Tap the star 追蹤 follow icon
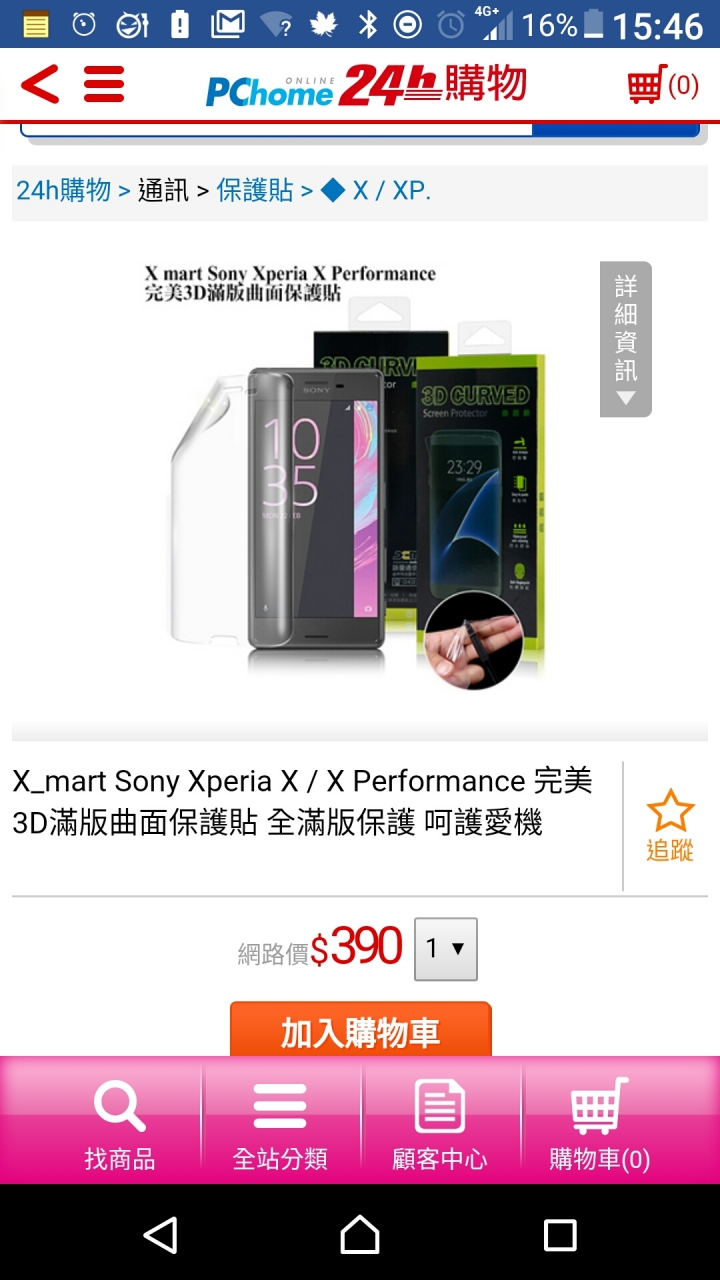This screenshot has width=720, height=1280. tap(669, 826)
